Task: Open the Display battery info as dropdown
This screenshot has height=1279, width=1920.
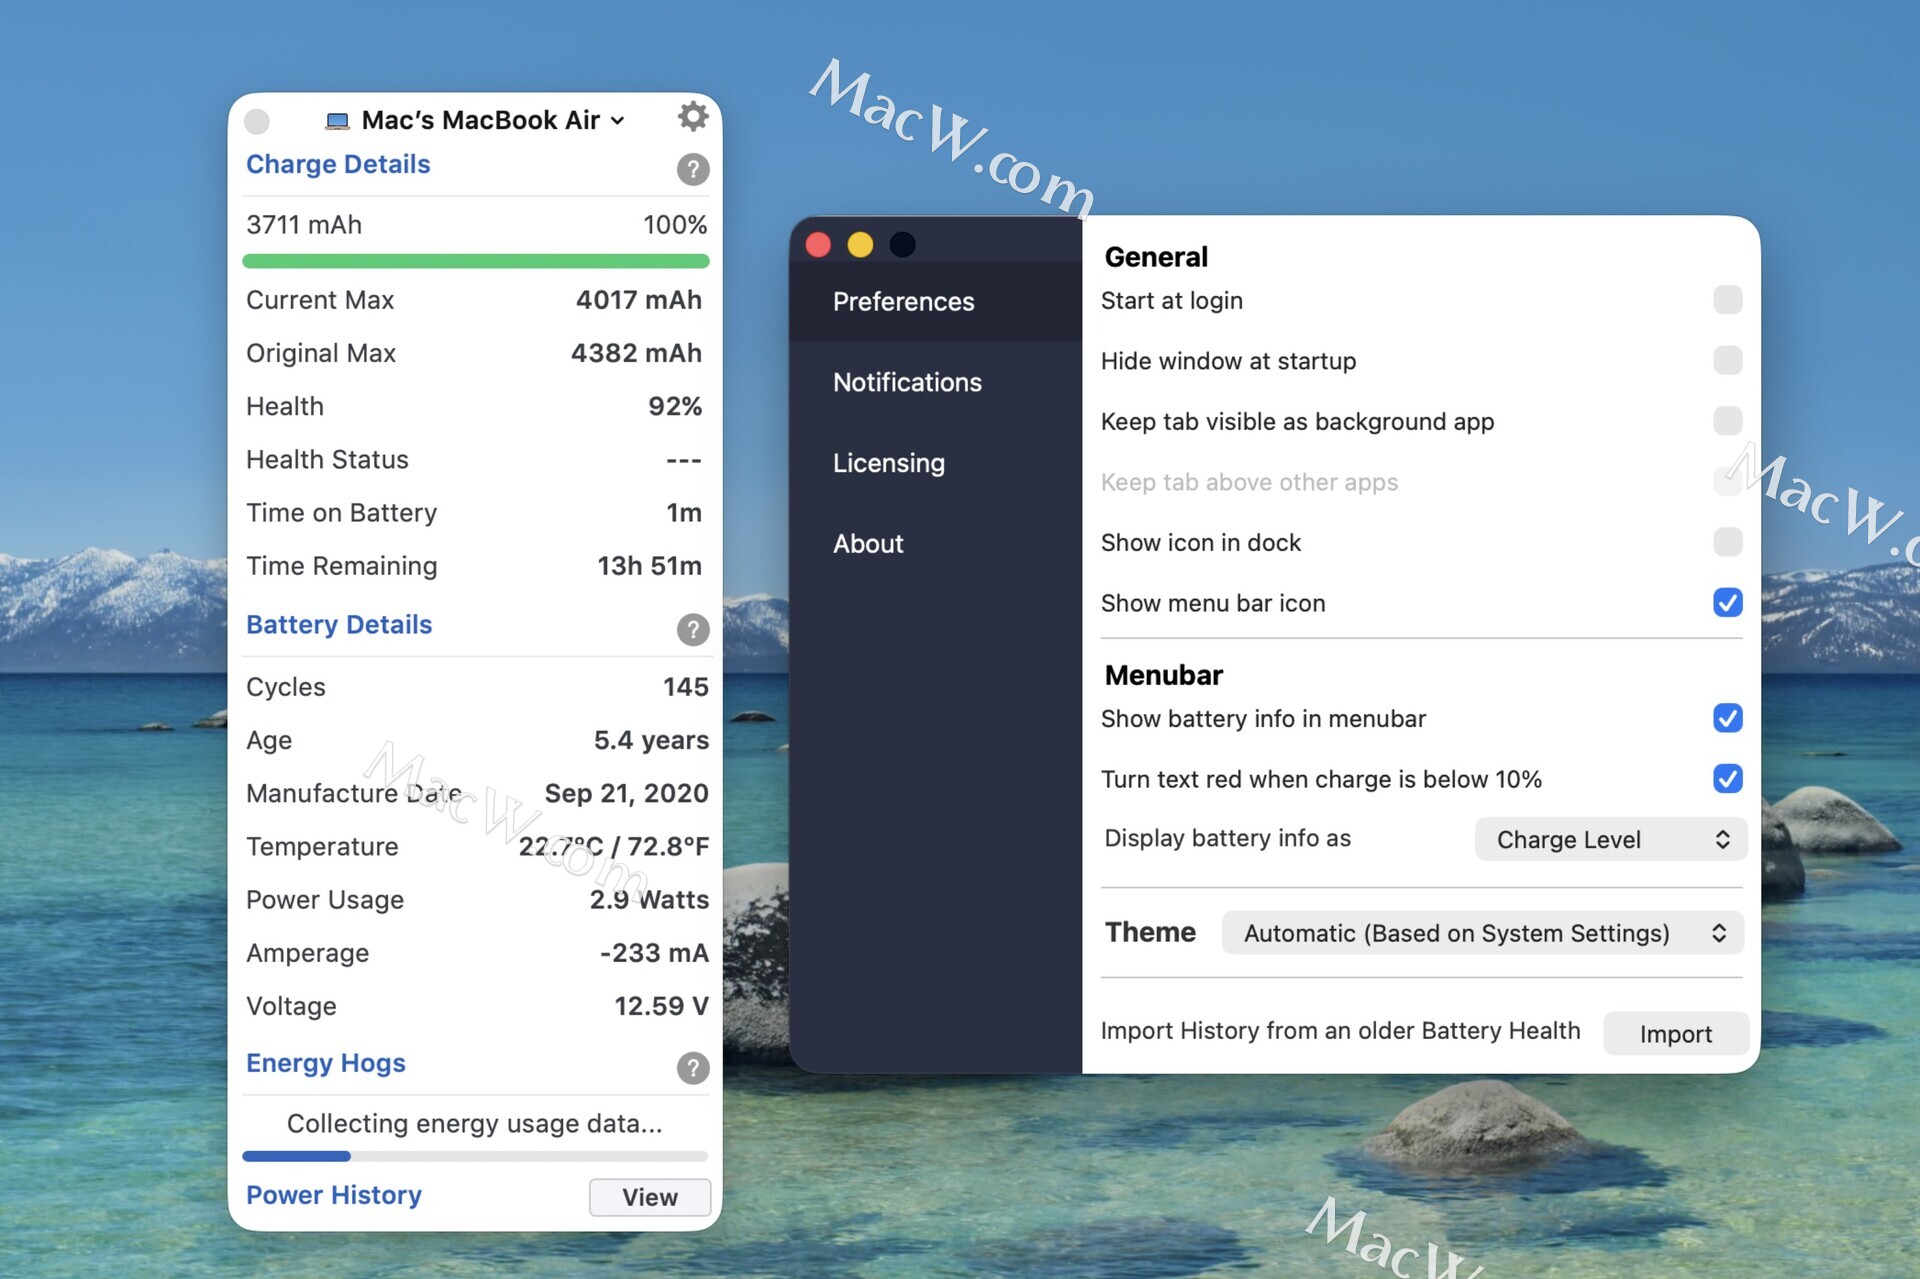Action: tap(1610, 839)
